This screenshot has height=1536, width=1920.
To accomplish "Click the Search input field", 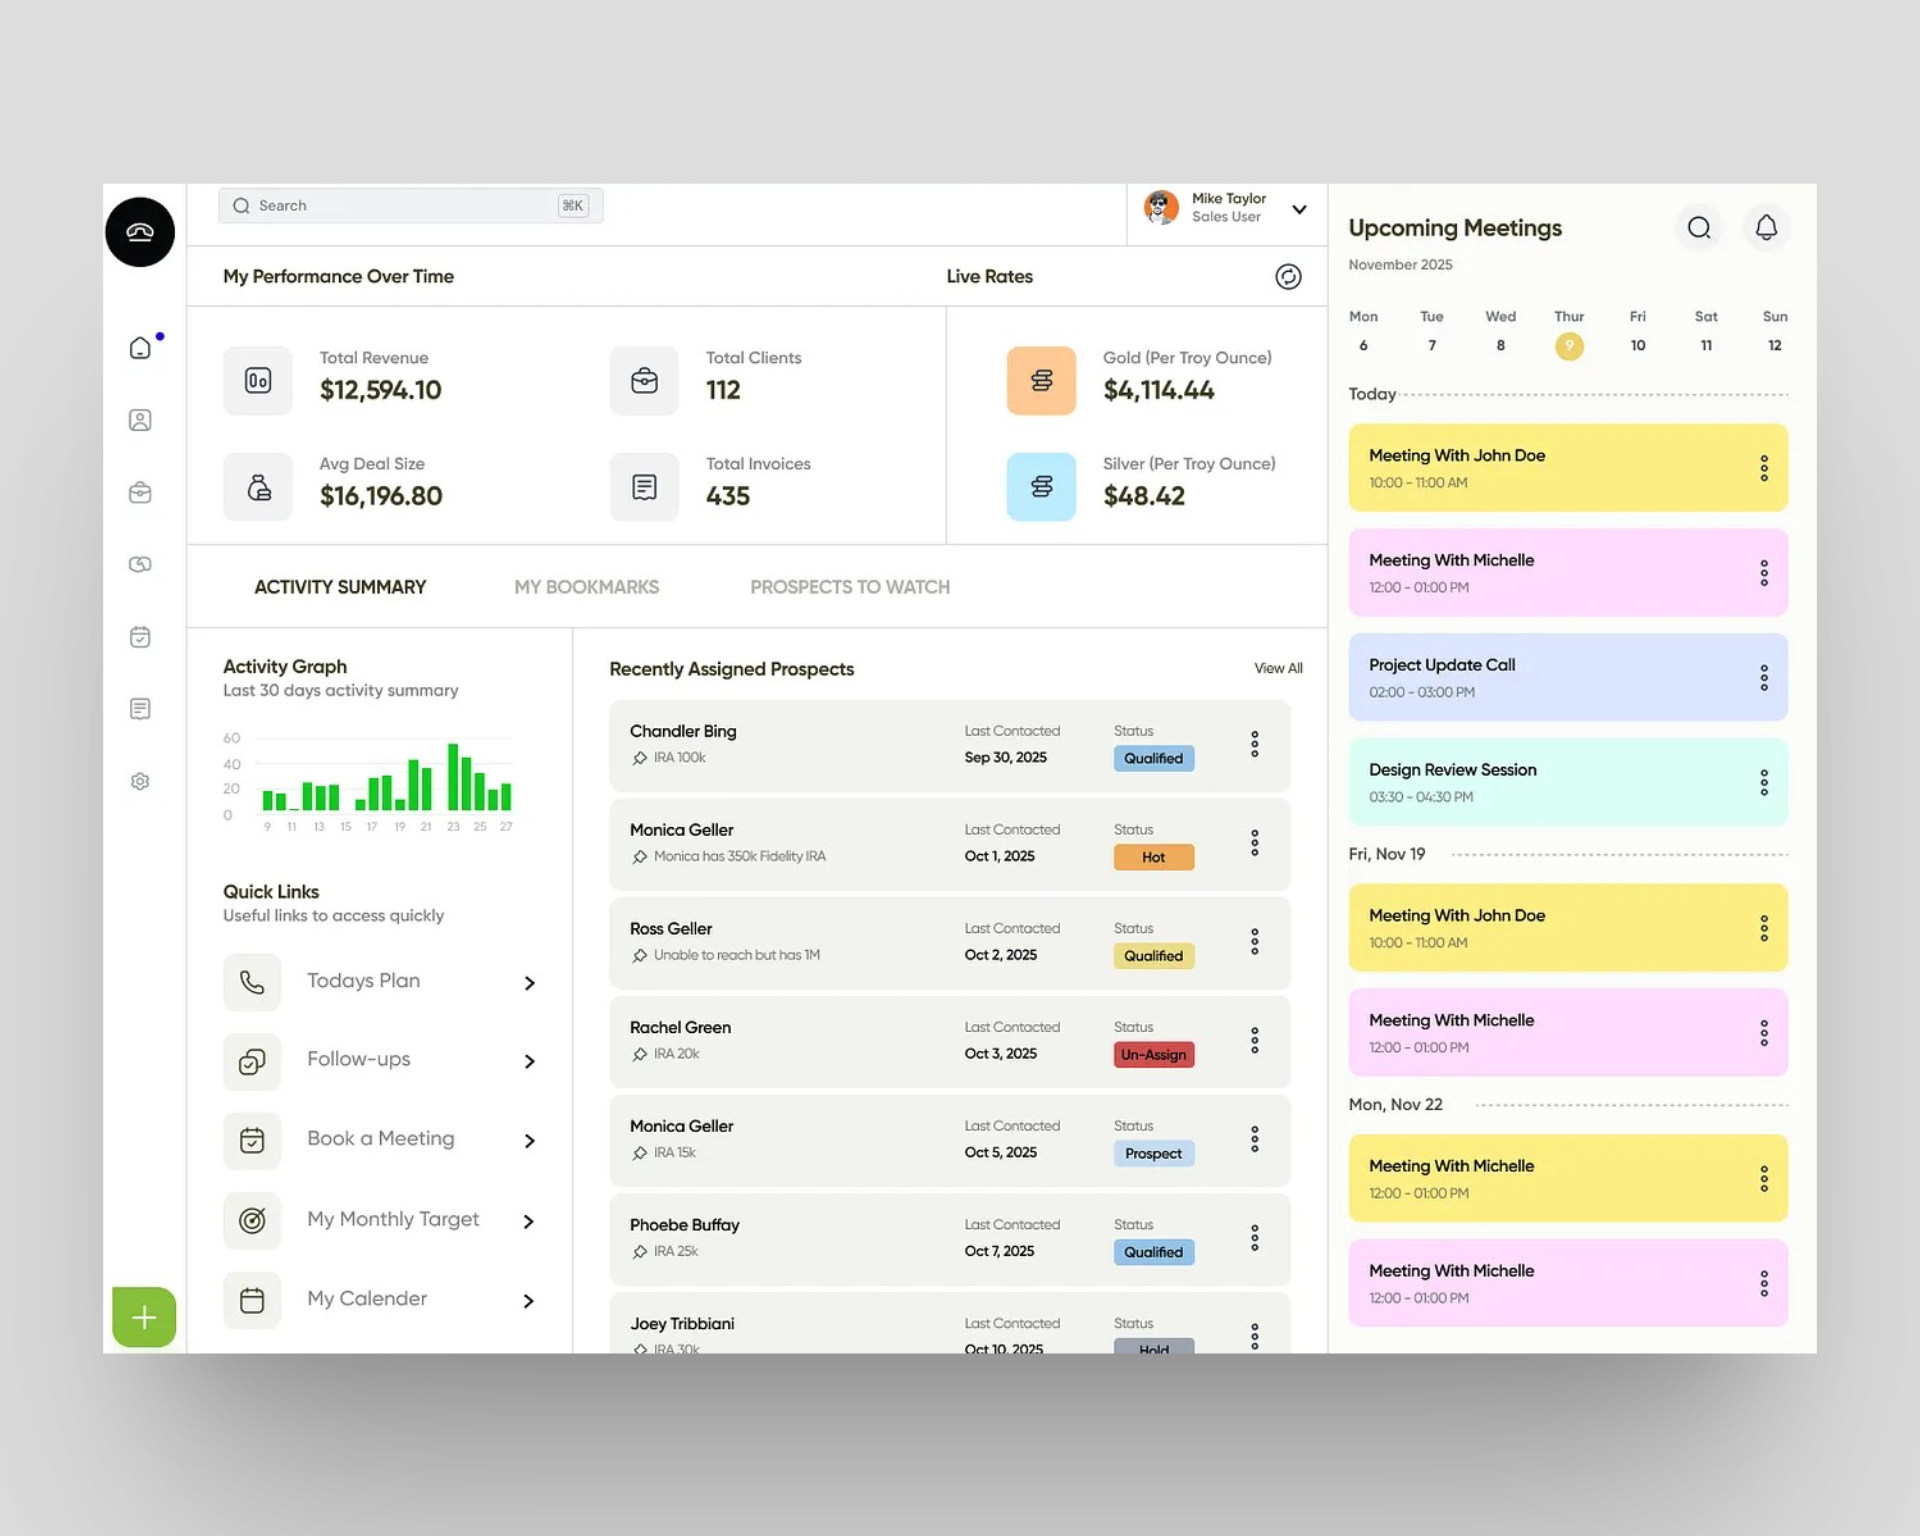I will 410,206.
